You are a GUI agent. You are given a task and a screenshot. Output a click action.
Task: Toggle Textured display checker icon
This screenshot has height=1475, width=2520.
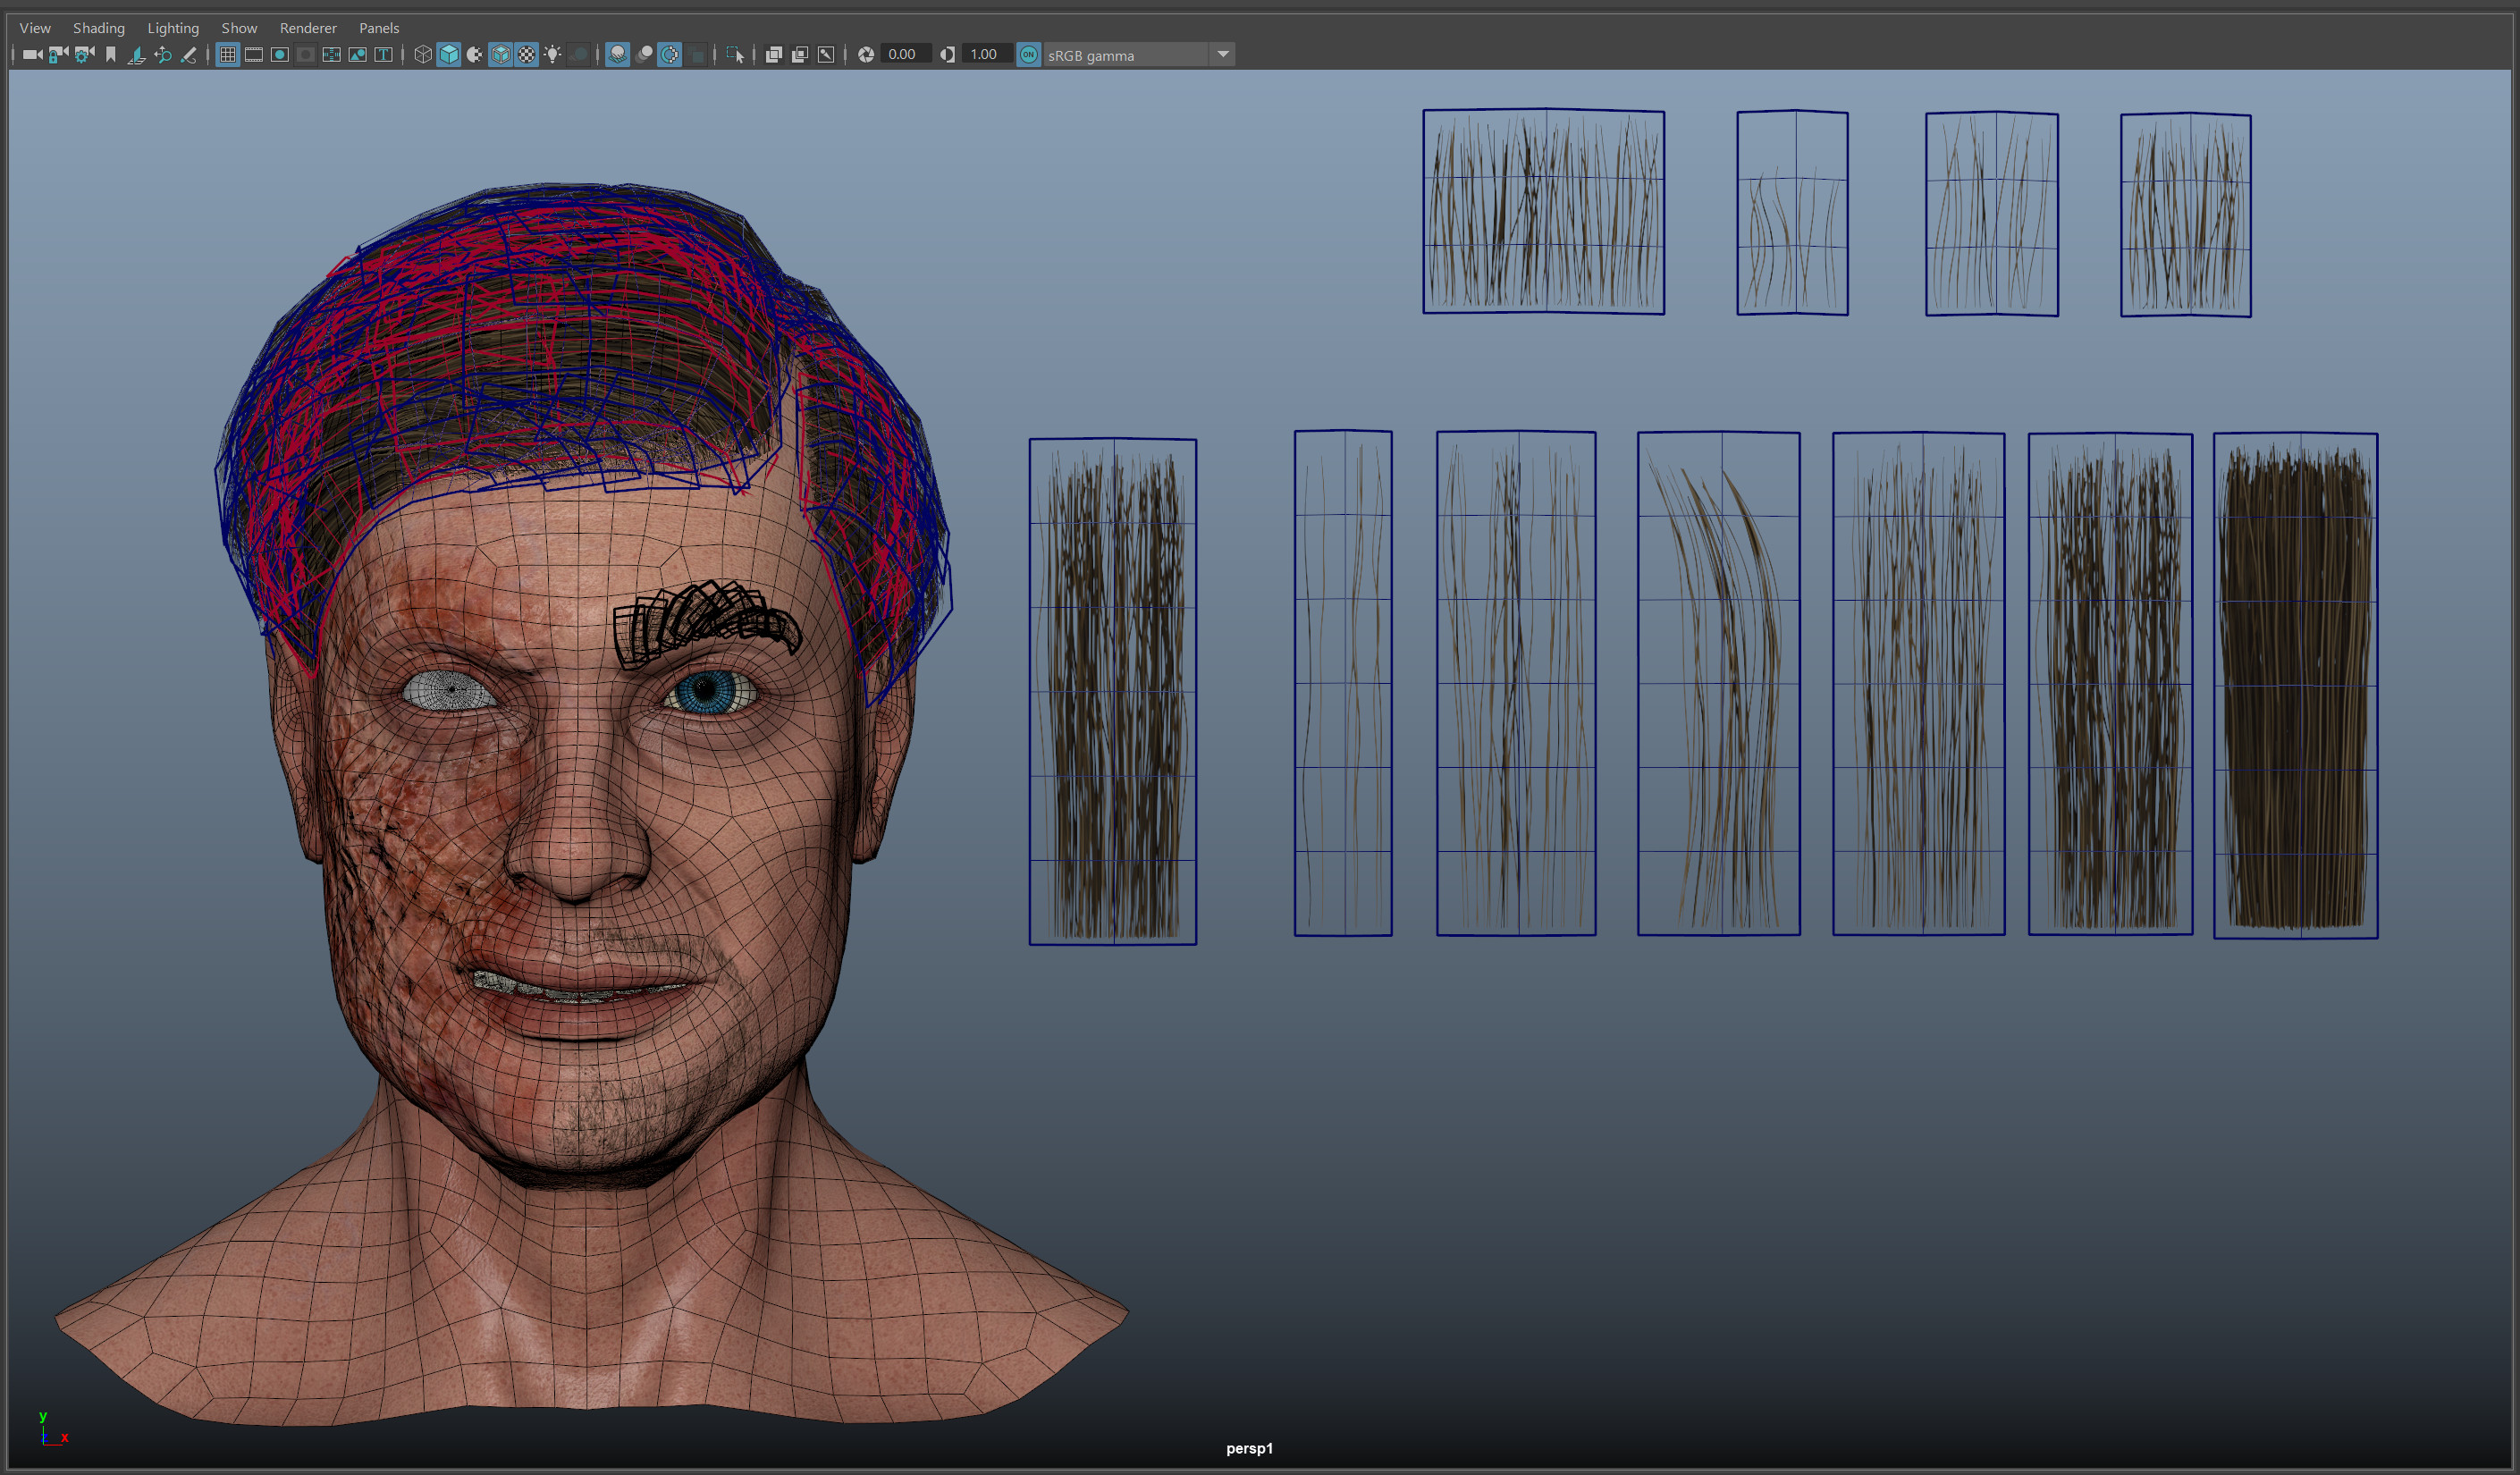527,55
